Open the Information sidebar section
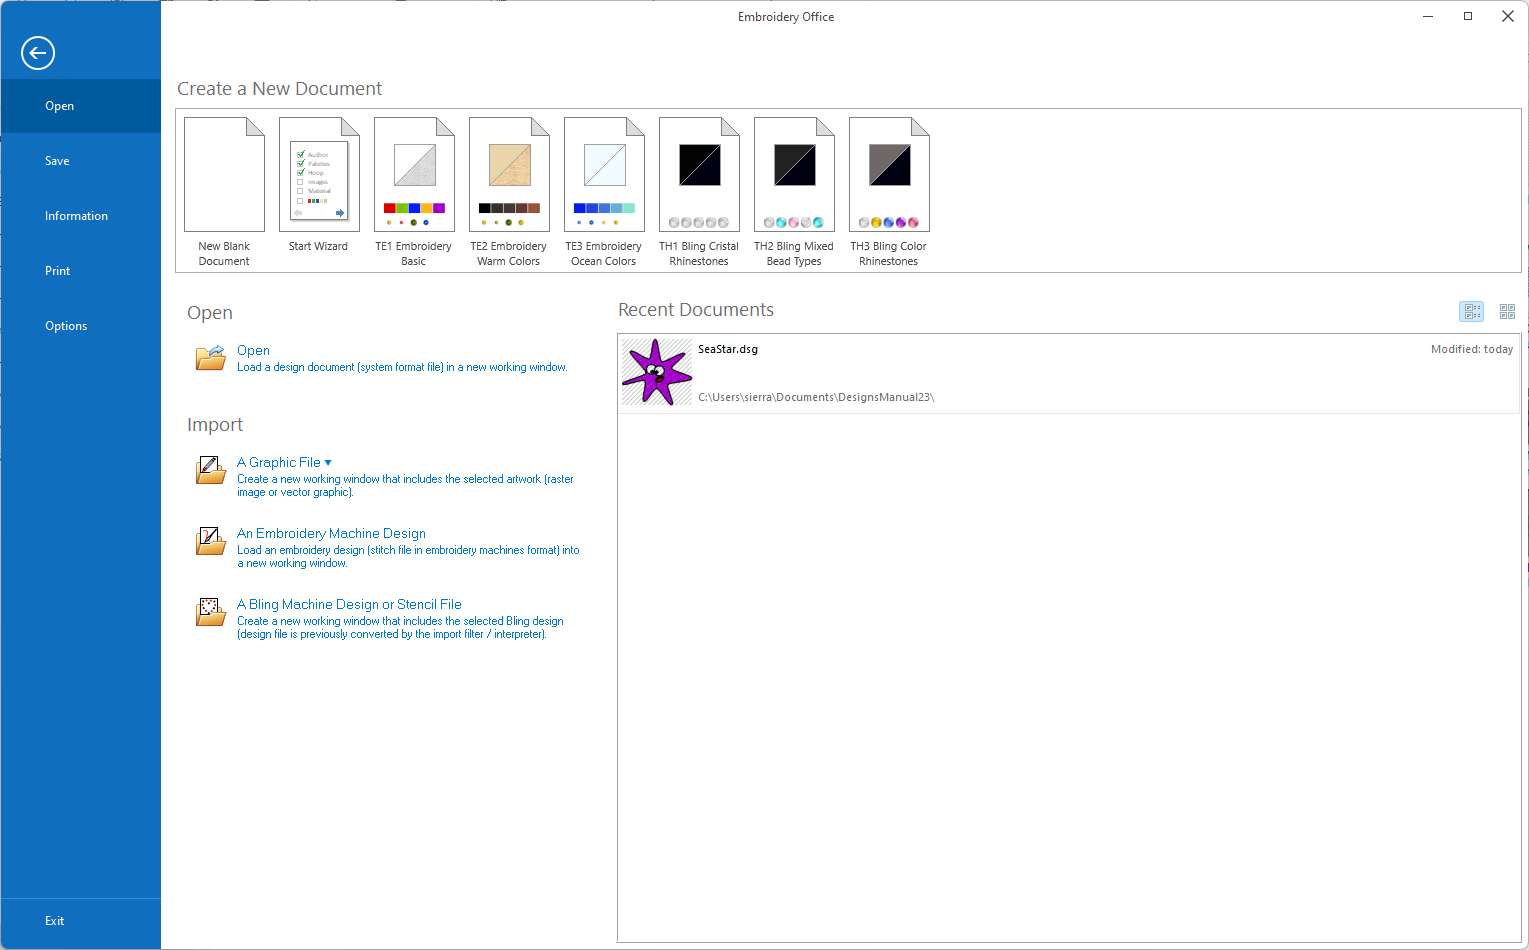 tap(81, 216)
